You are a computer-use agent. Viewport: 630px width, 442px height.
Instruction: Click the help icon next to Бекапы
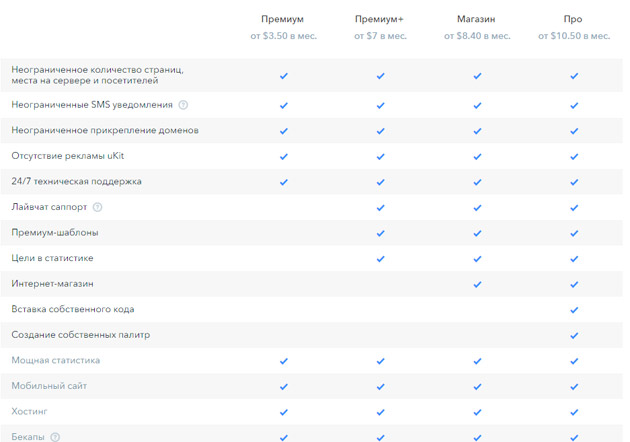[55, 437]
